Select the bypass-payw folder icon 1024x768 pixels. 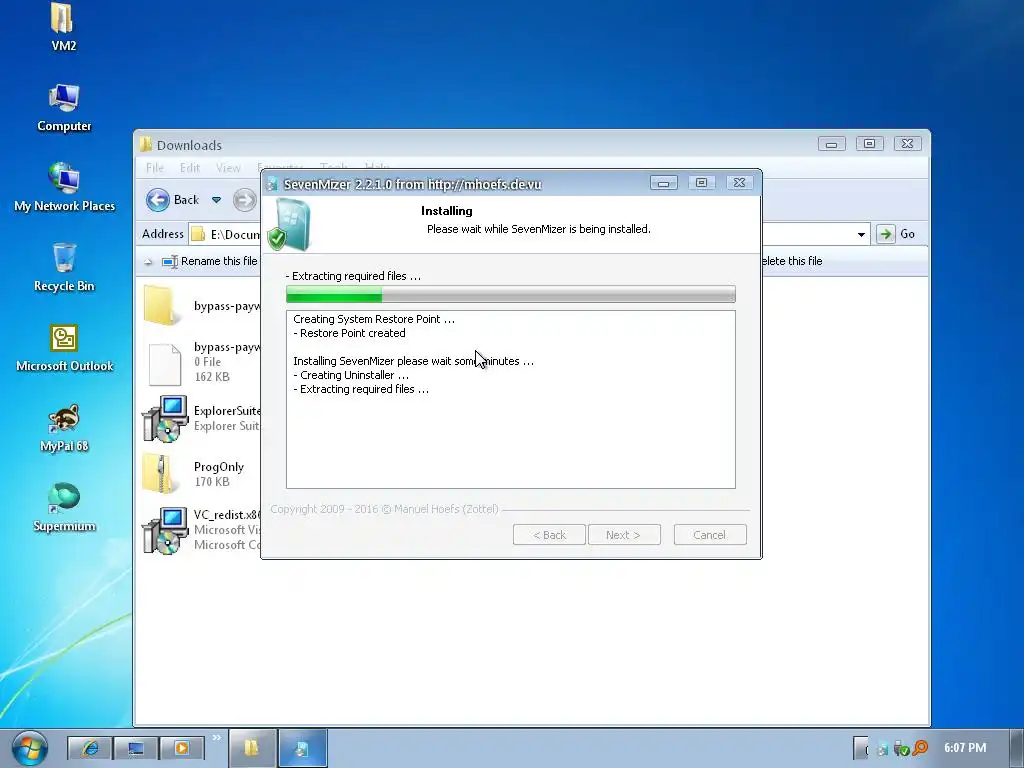click(x=161, y=305)
